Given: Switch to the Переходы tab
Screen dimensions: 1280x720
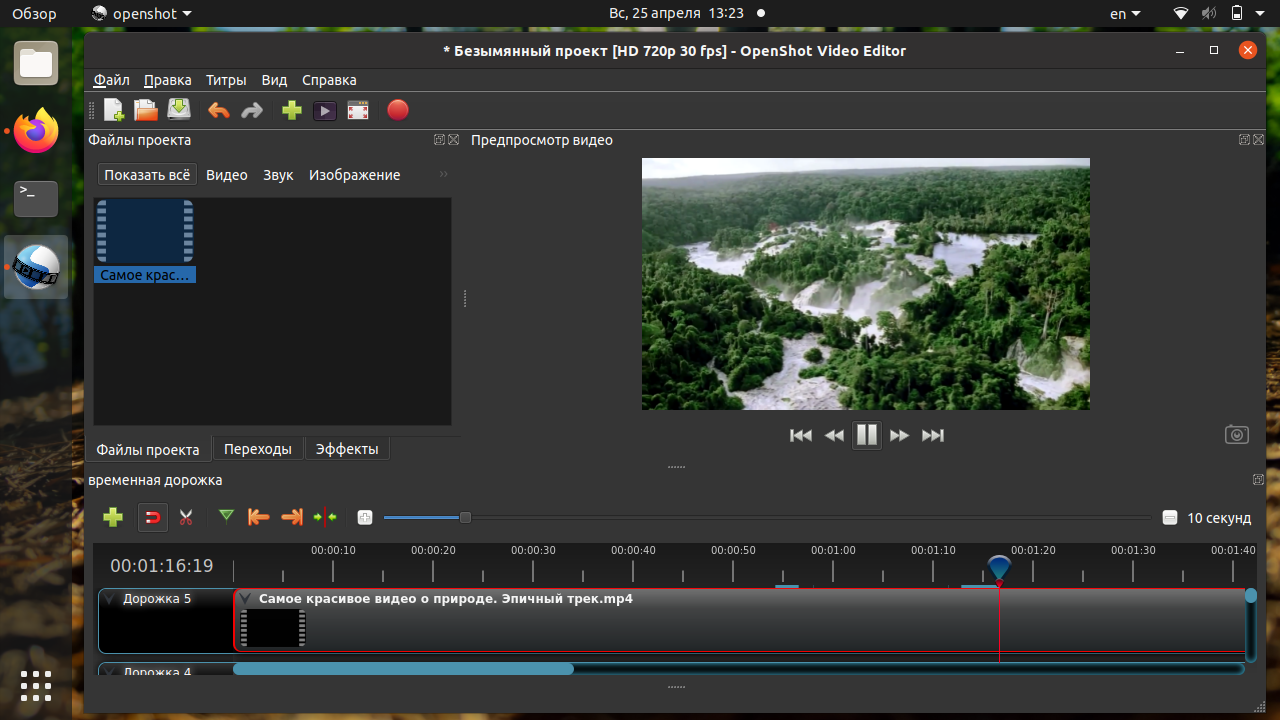Looking at the screenshot, I should point(258,449).
